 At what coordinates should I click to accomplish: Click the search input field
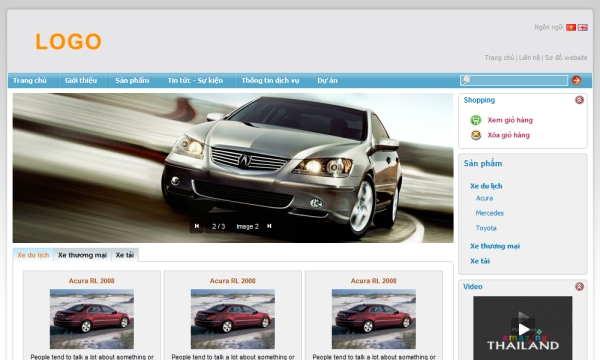click(x=514, y=80)
